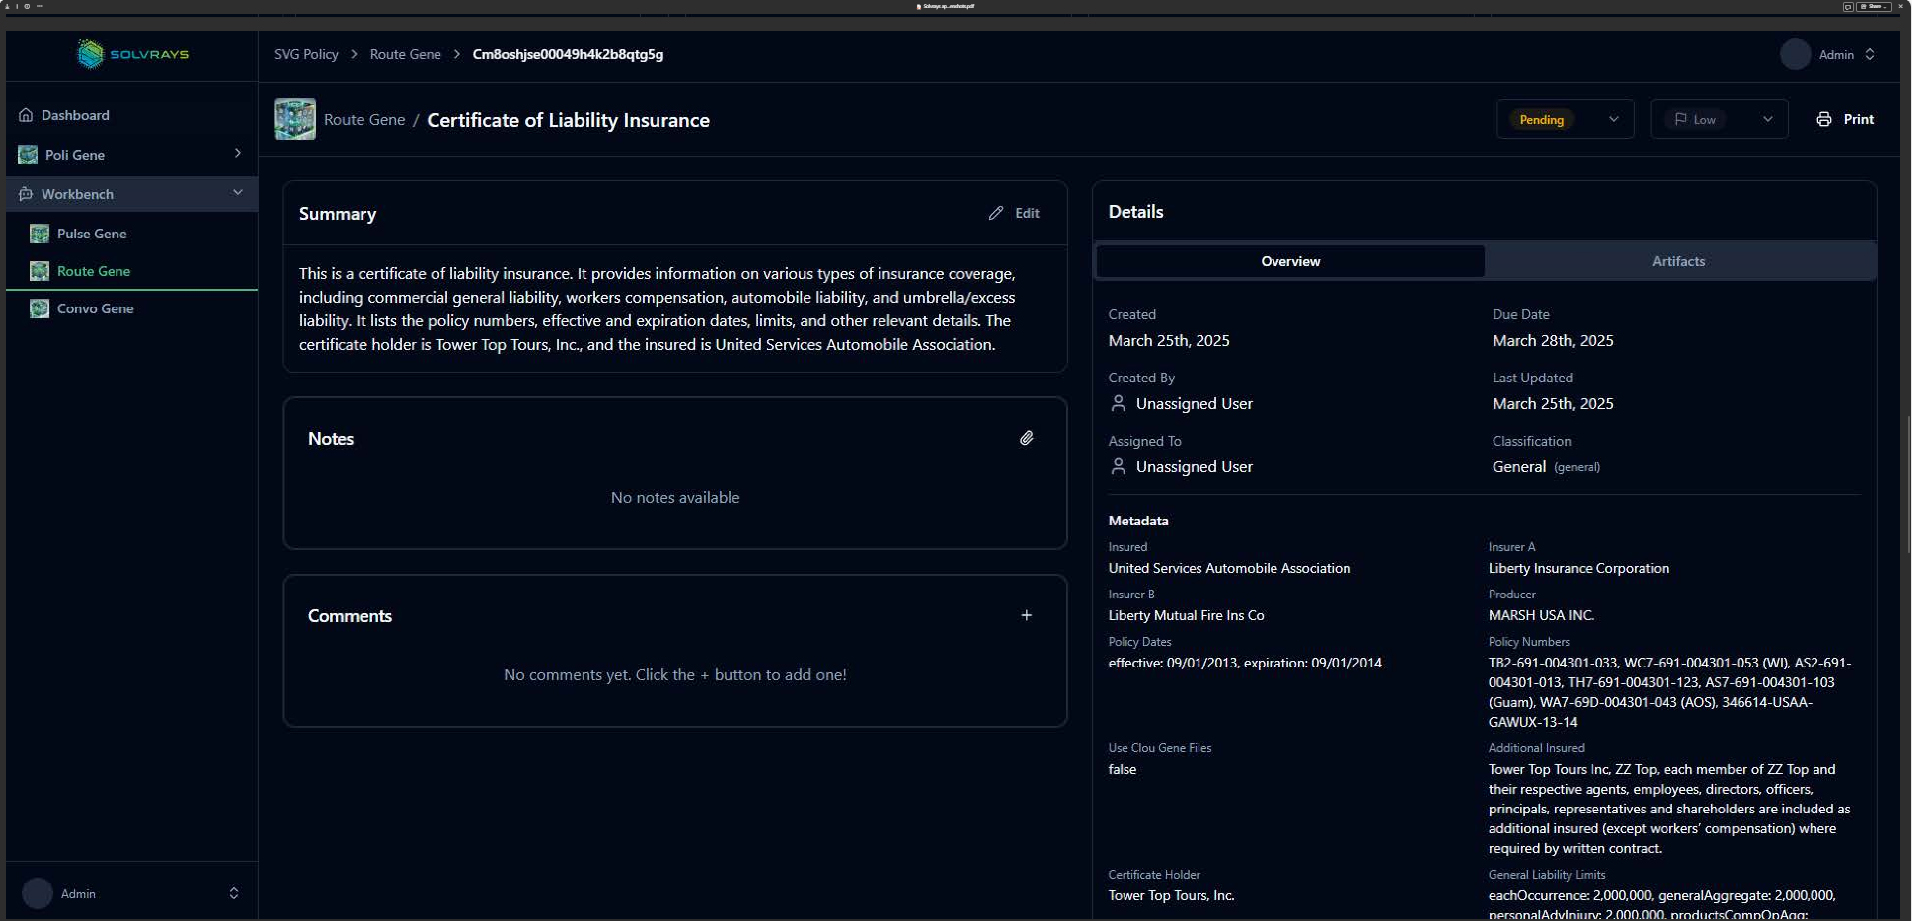Open the Low priority dropdown

[x=1719, y=119]
